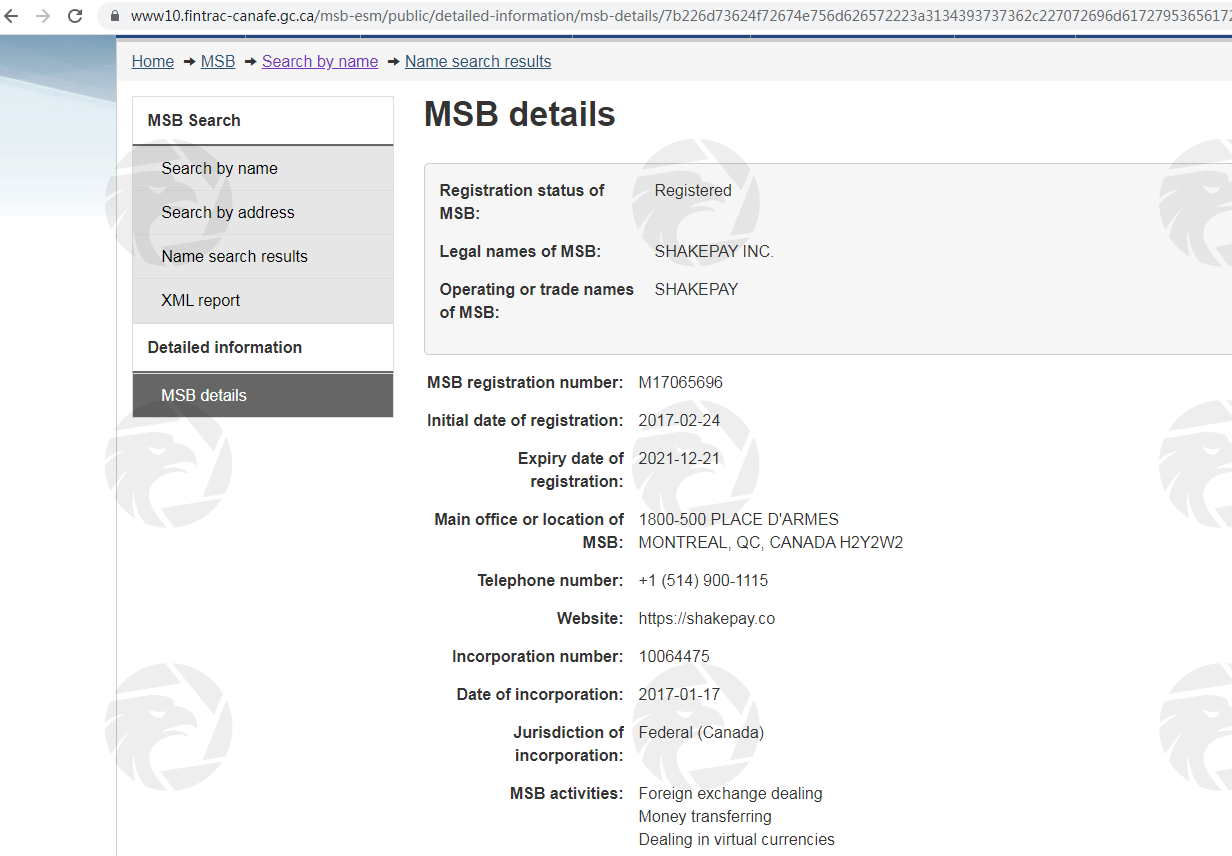The image size is (1232, 856).
Task: Click trade name SHAKEPAY value
Action: click(x=696, y=289)
